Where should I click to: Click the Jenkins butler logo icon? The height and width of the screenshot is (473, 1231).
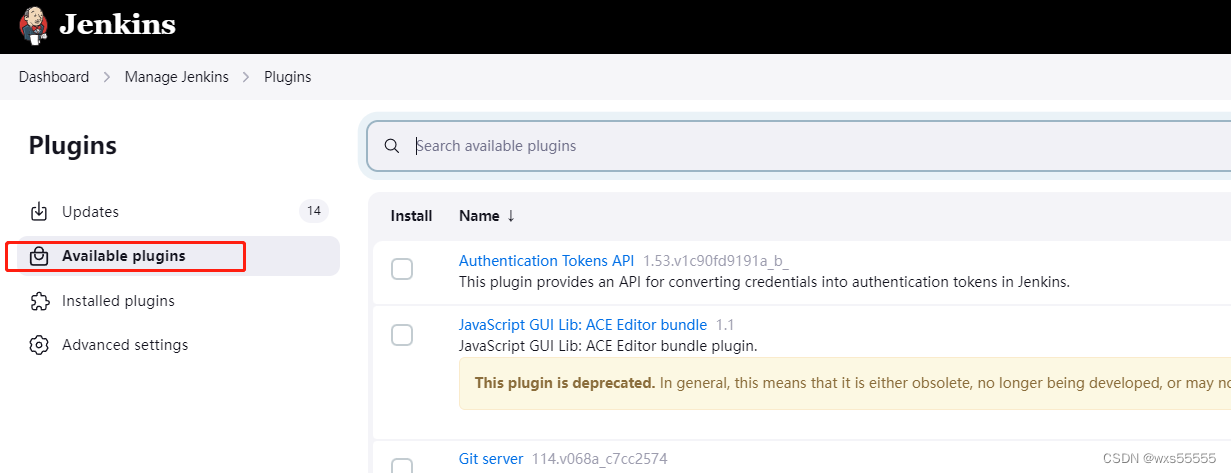point(34,25)
